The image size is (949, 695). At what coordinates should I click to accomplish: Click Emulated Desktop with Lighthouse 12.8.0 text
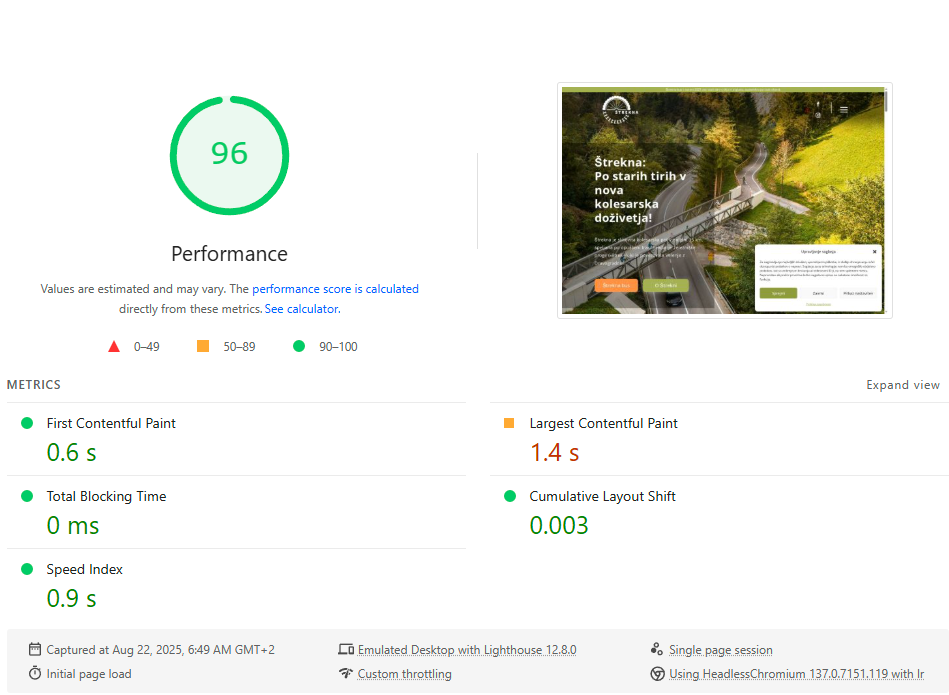tap(467, 650)
